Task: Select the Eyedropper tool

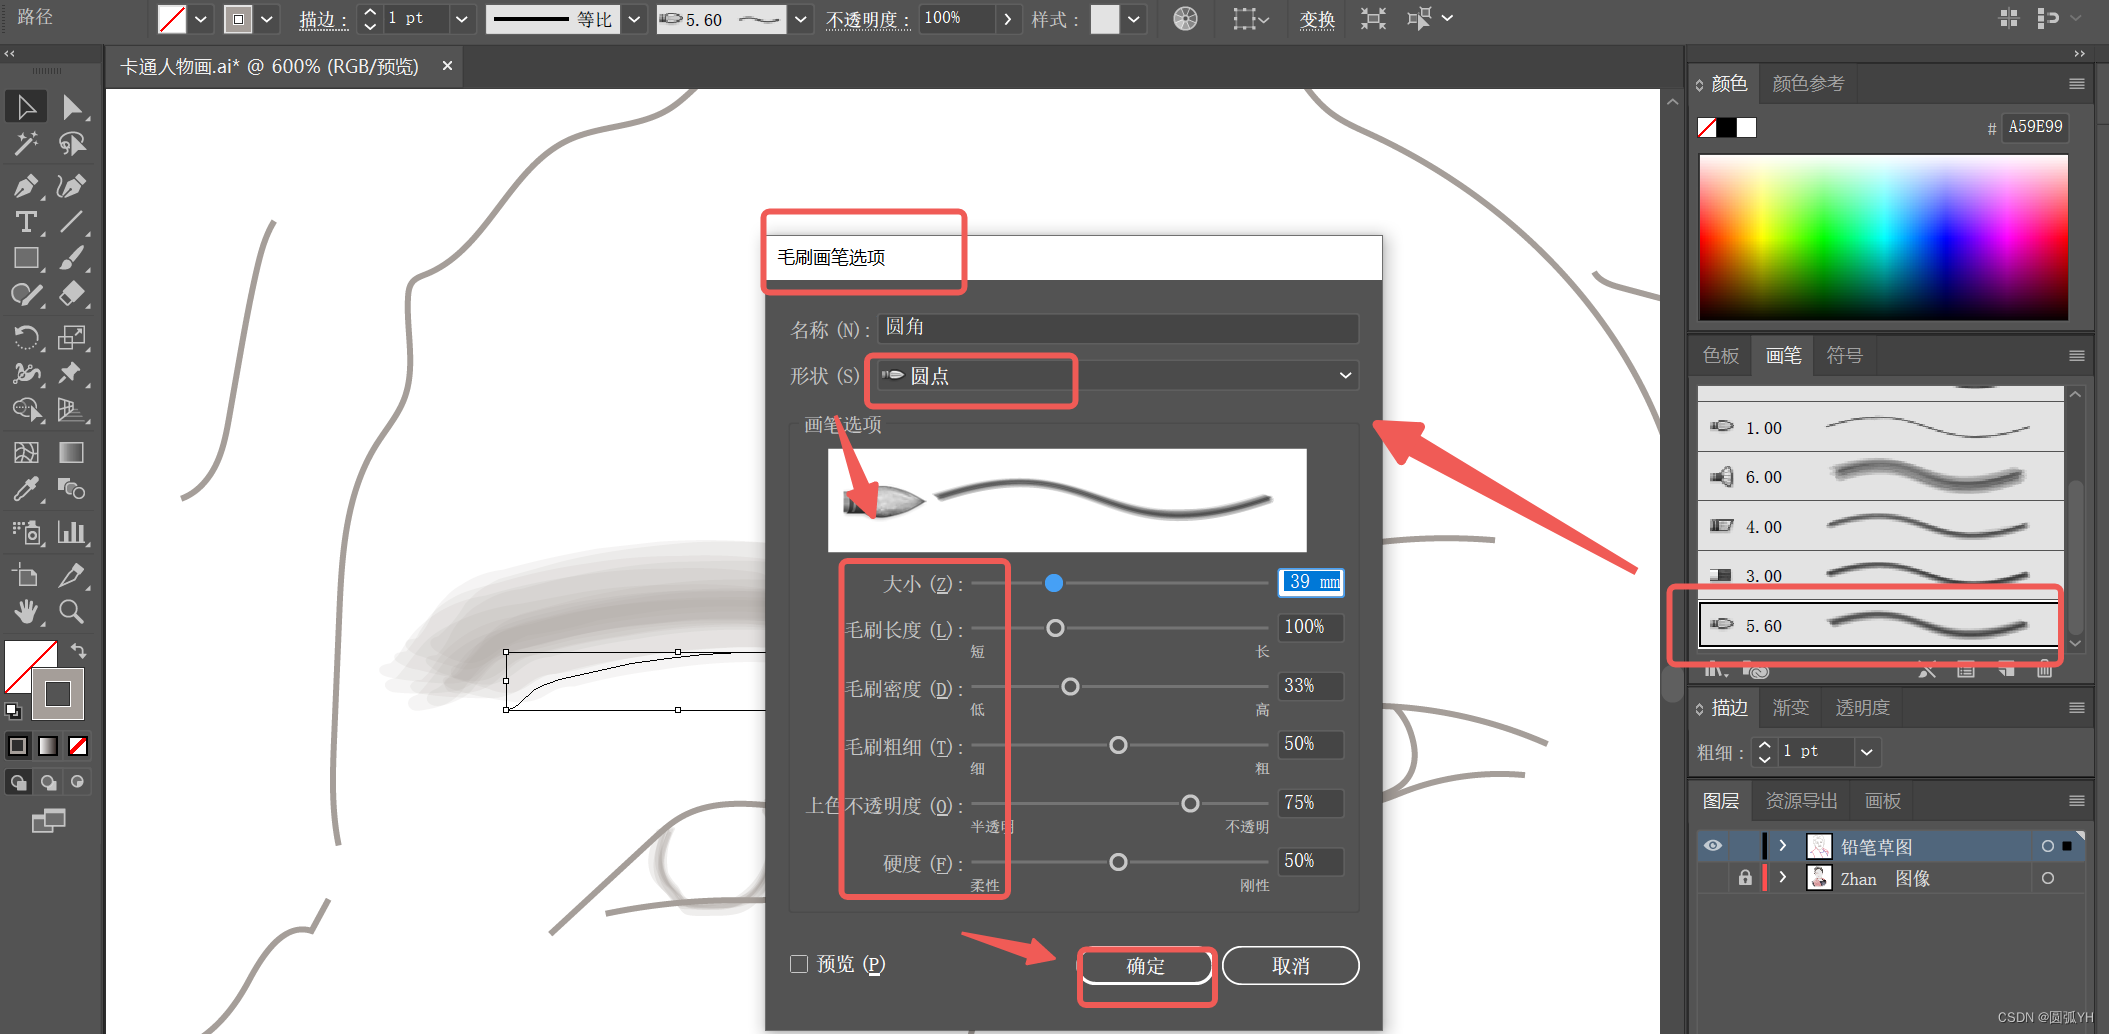Action: click(x=26, y=489)
